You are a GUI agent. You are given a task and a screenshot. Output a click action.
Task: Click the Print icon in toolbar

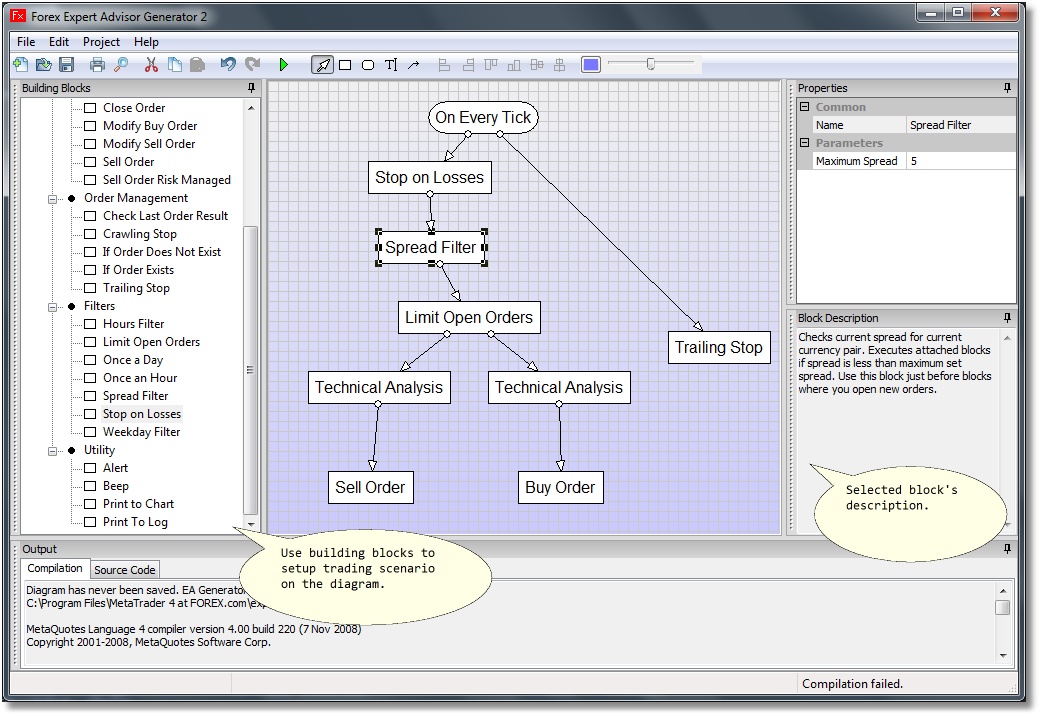(97, 65)
